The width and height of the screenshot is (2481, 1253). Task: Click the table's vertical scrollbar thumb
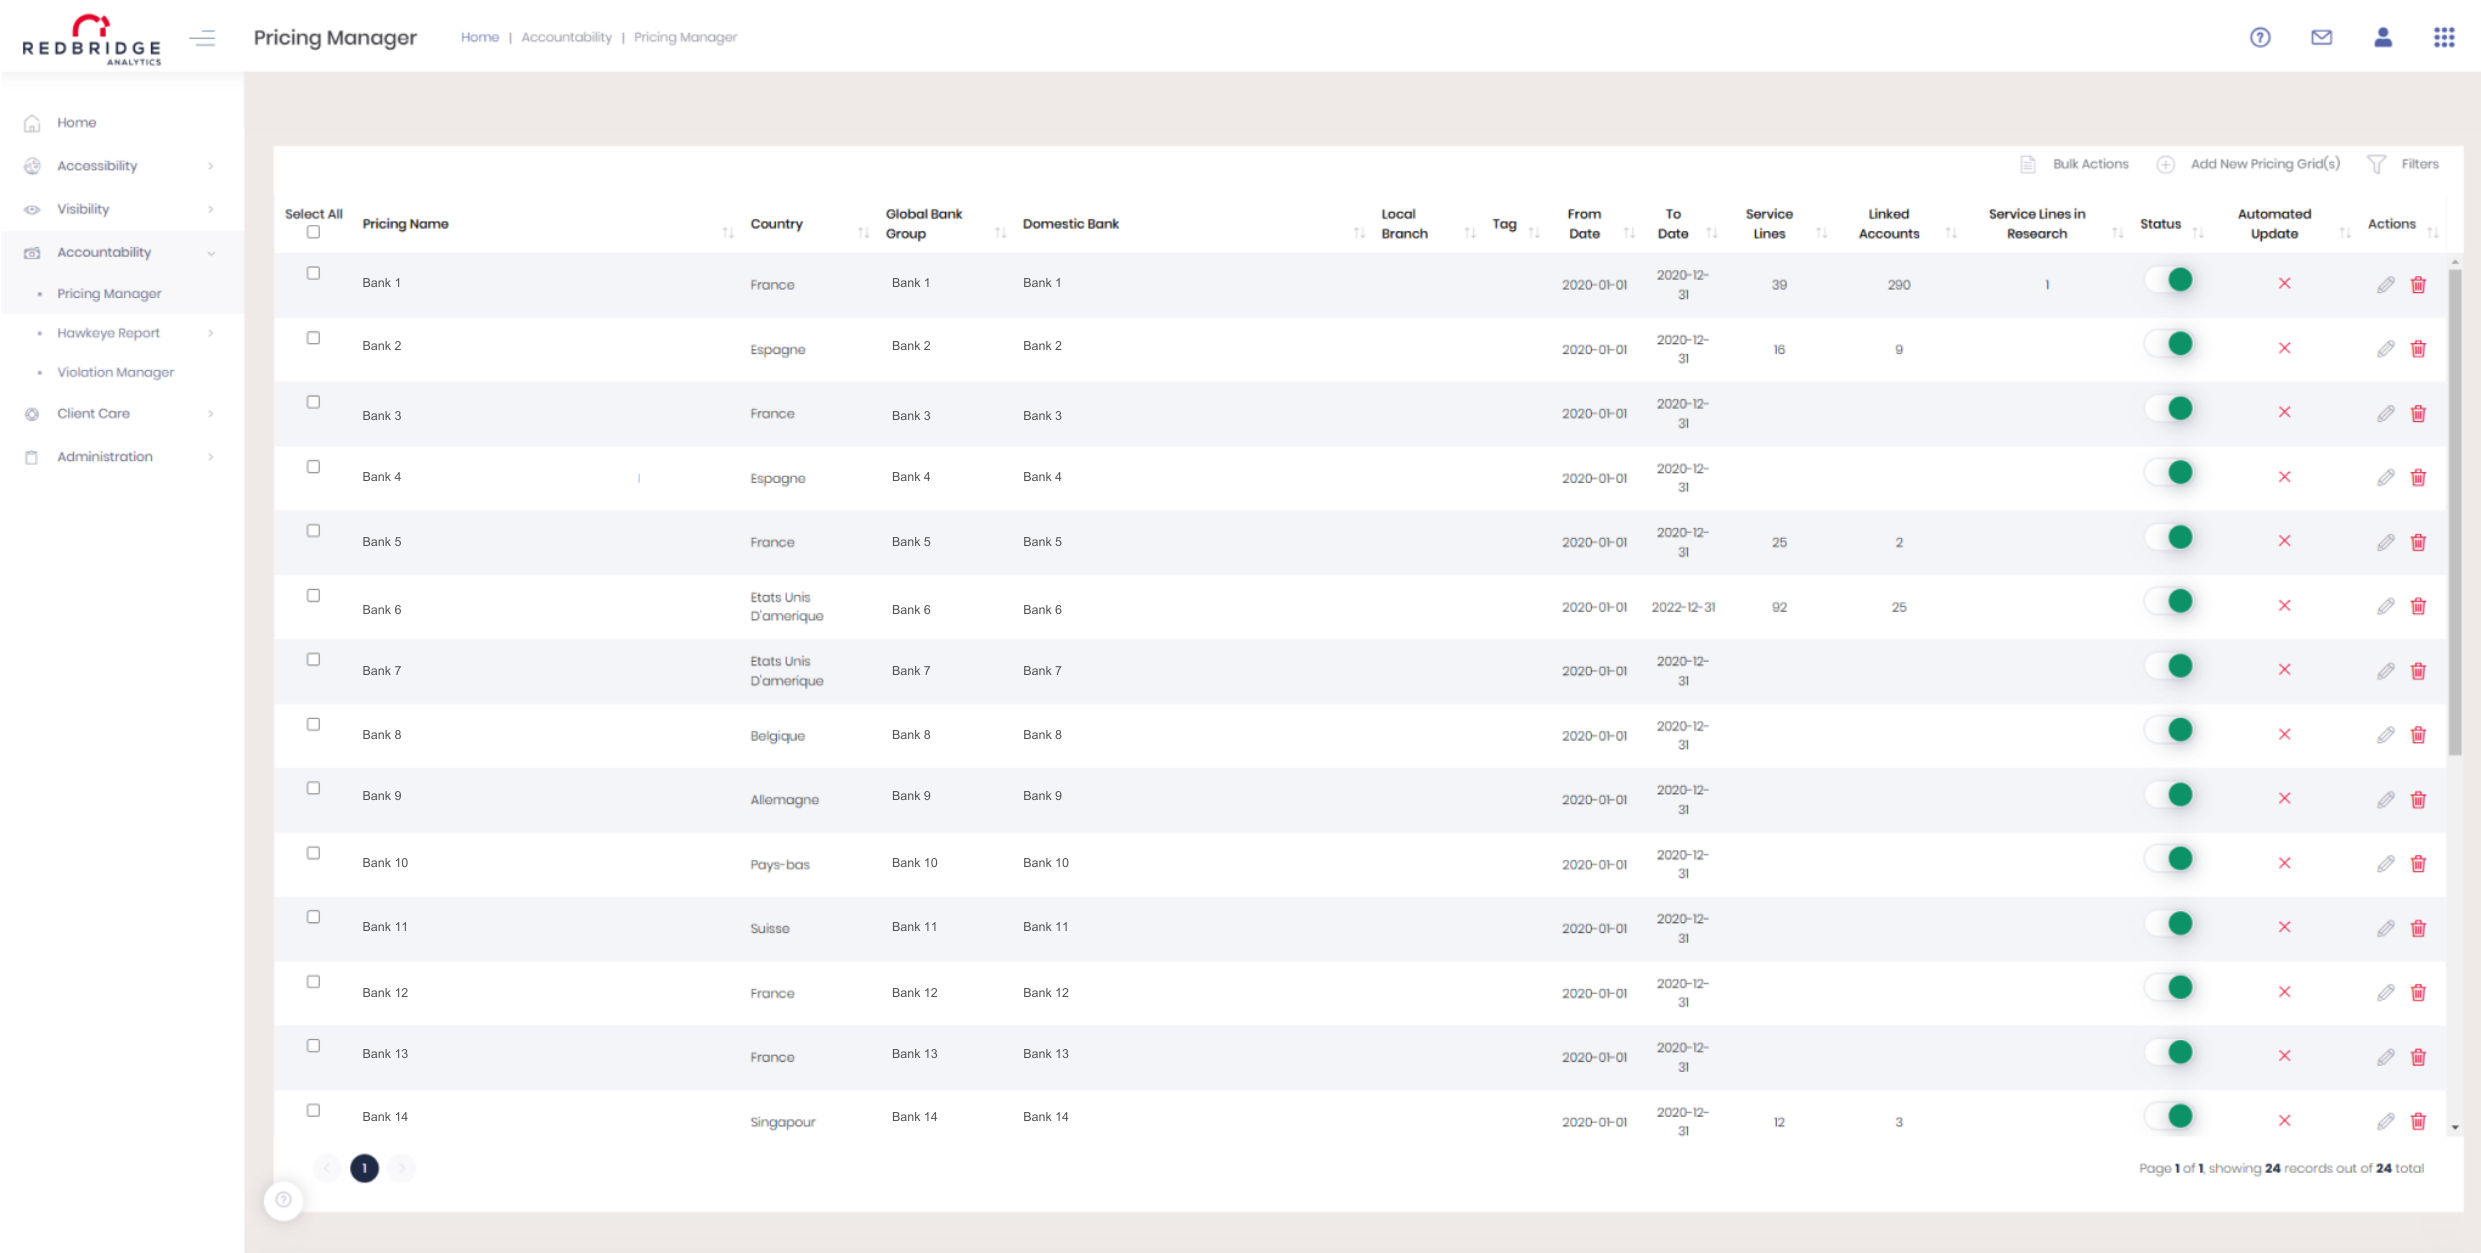click(x=2454, y=510)
